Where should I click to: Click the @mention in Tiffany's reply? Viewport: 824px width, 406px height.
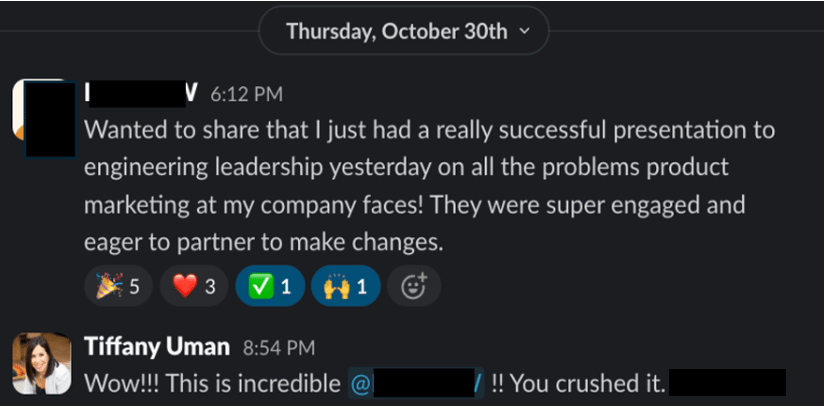[x=415, y=383]
